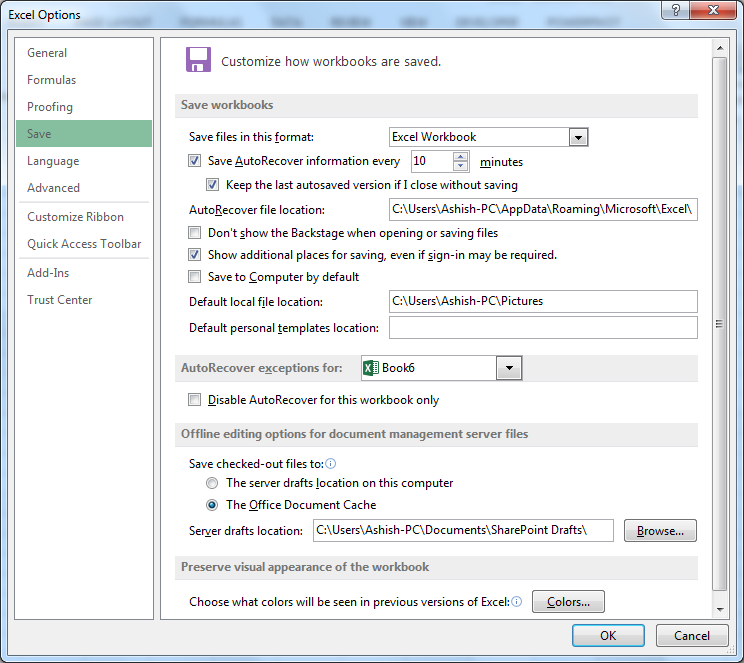Open Trust Center settings
The width and height of the screenshot is (744, 663).
84,300
